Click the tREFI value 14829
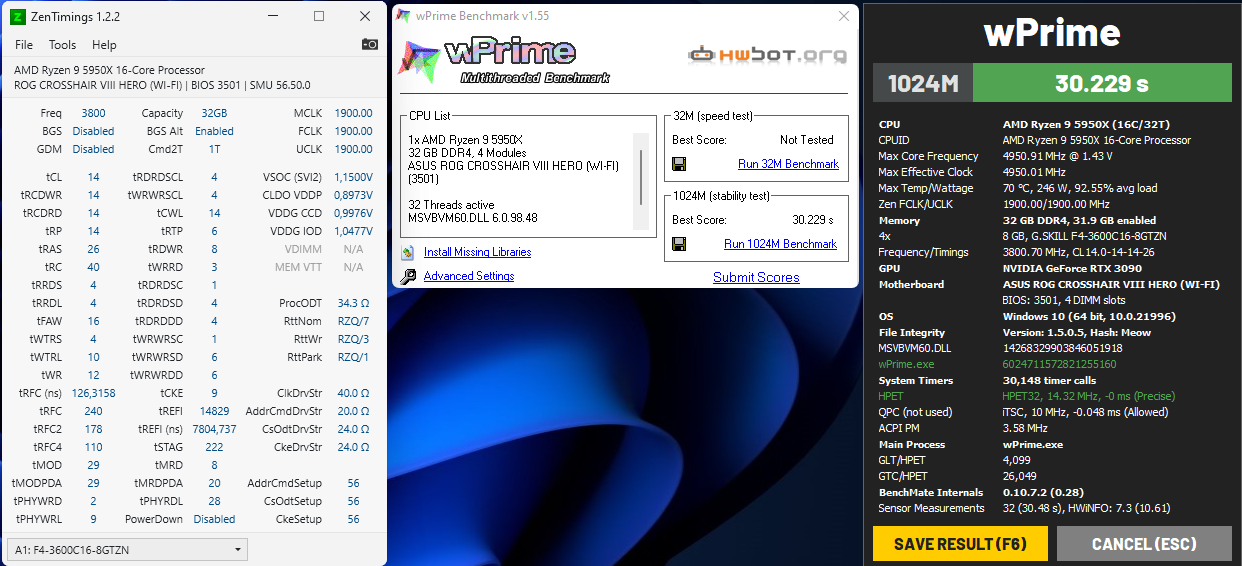Screen dimensions: 1242x566 click(214, 411)
